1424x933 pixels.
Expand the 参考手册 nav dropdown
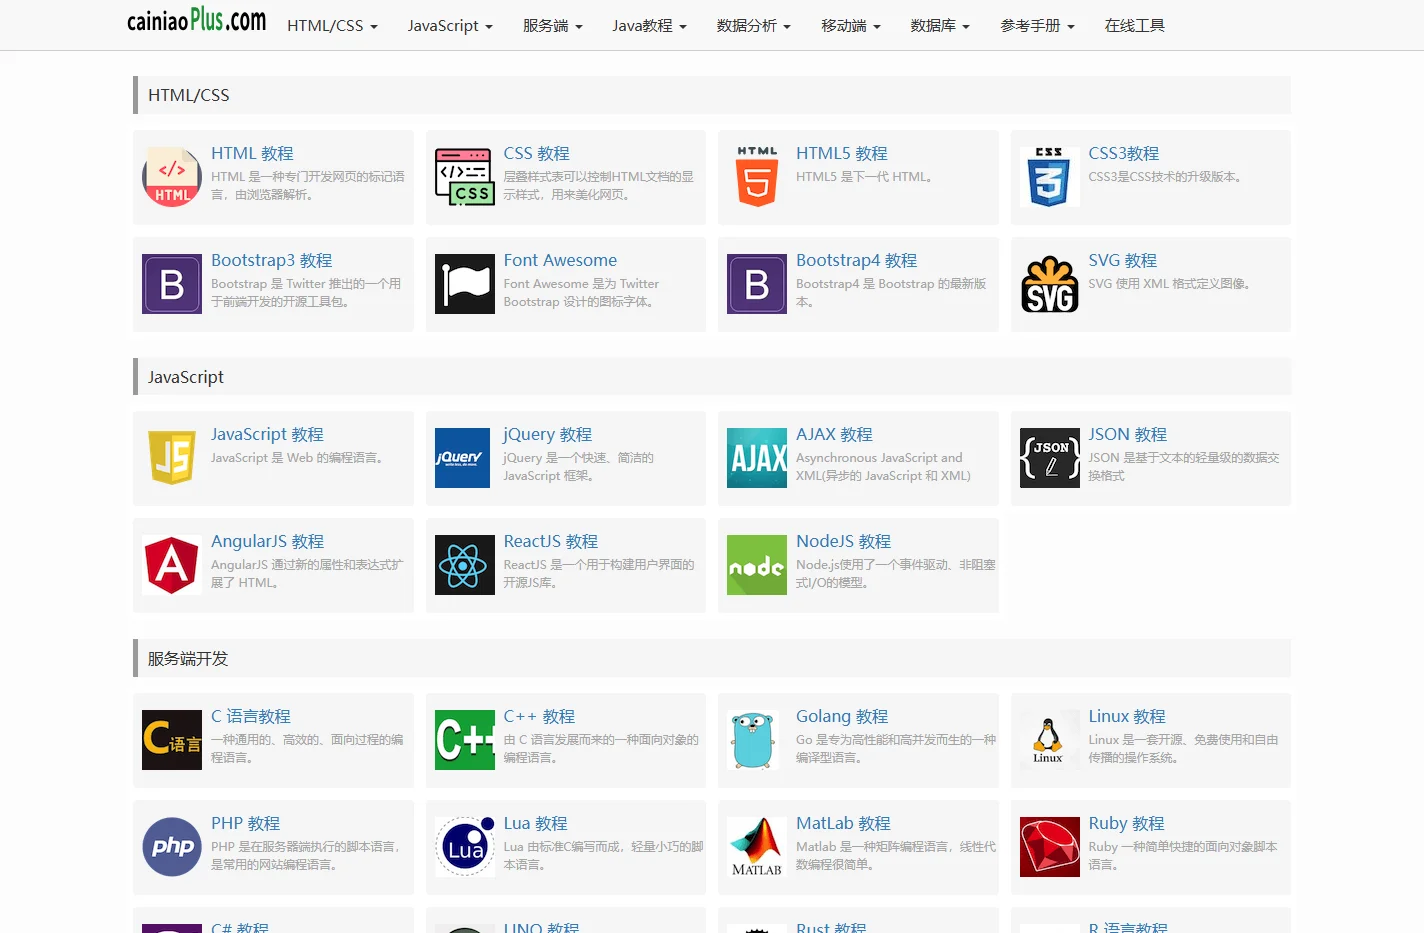pos(1037,26)
